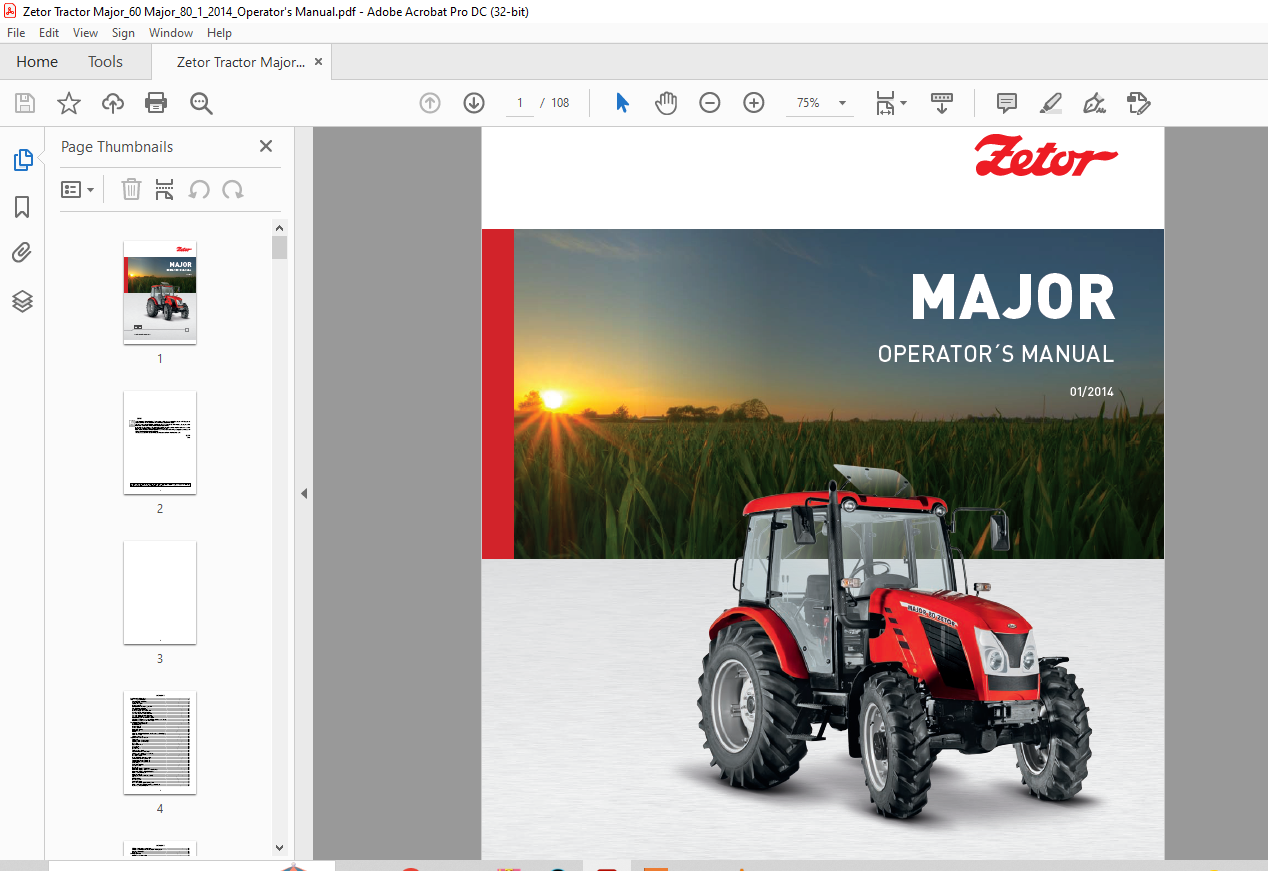Click the delete pages trash icon
Screen dimensions: 1268x871
click(131, 189)
